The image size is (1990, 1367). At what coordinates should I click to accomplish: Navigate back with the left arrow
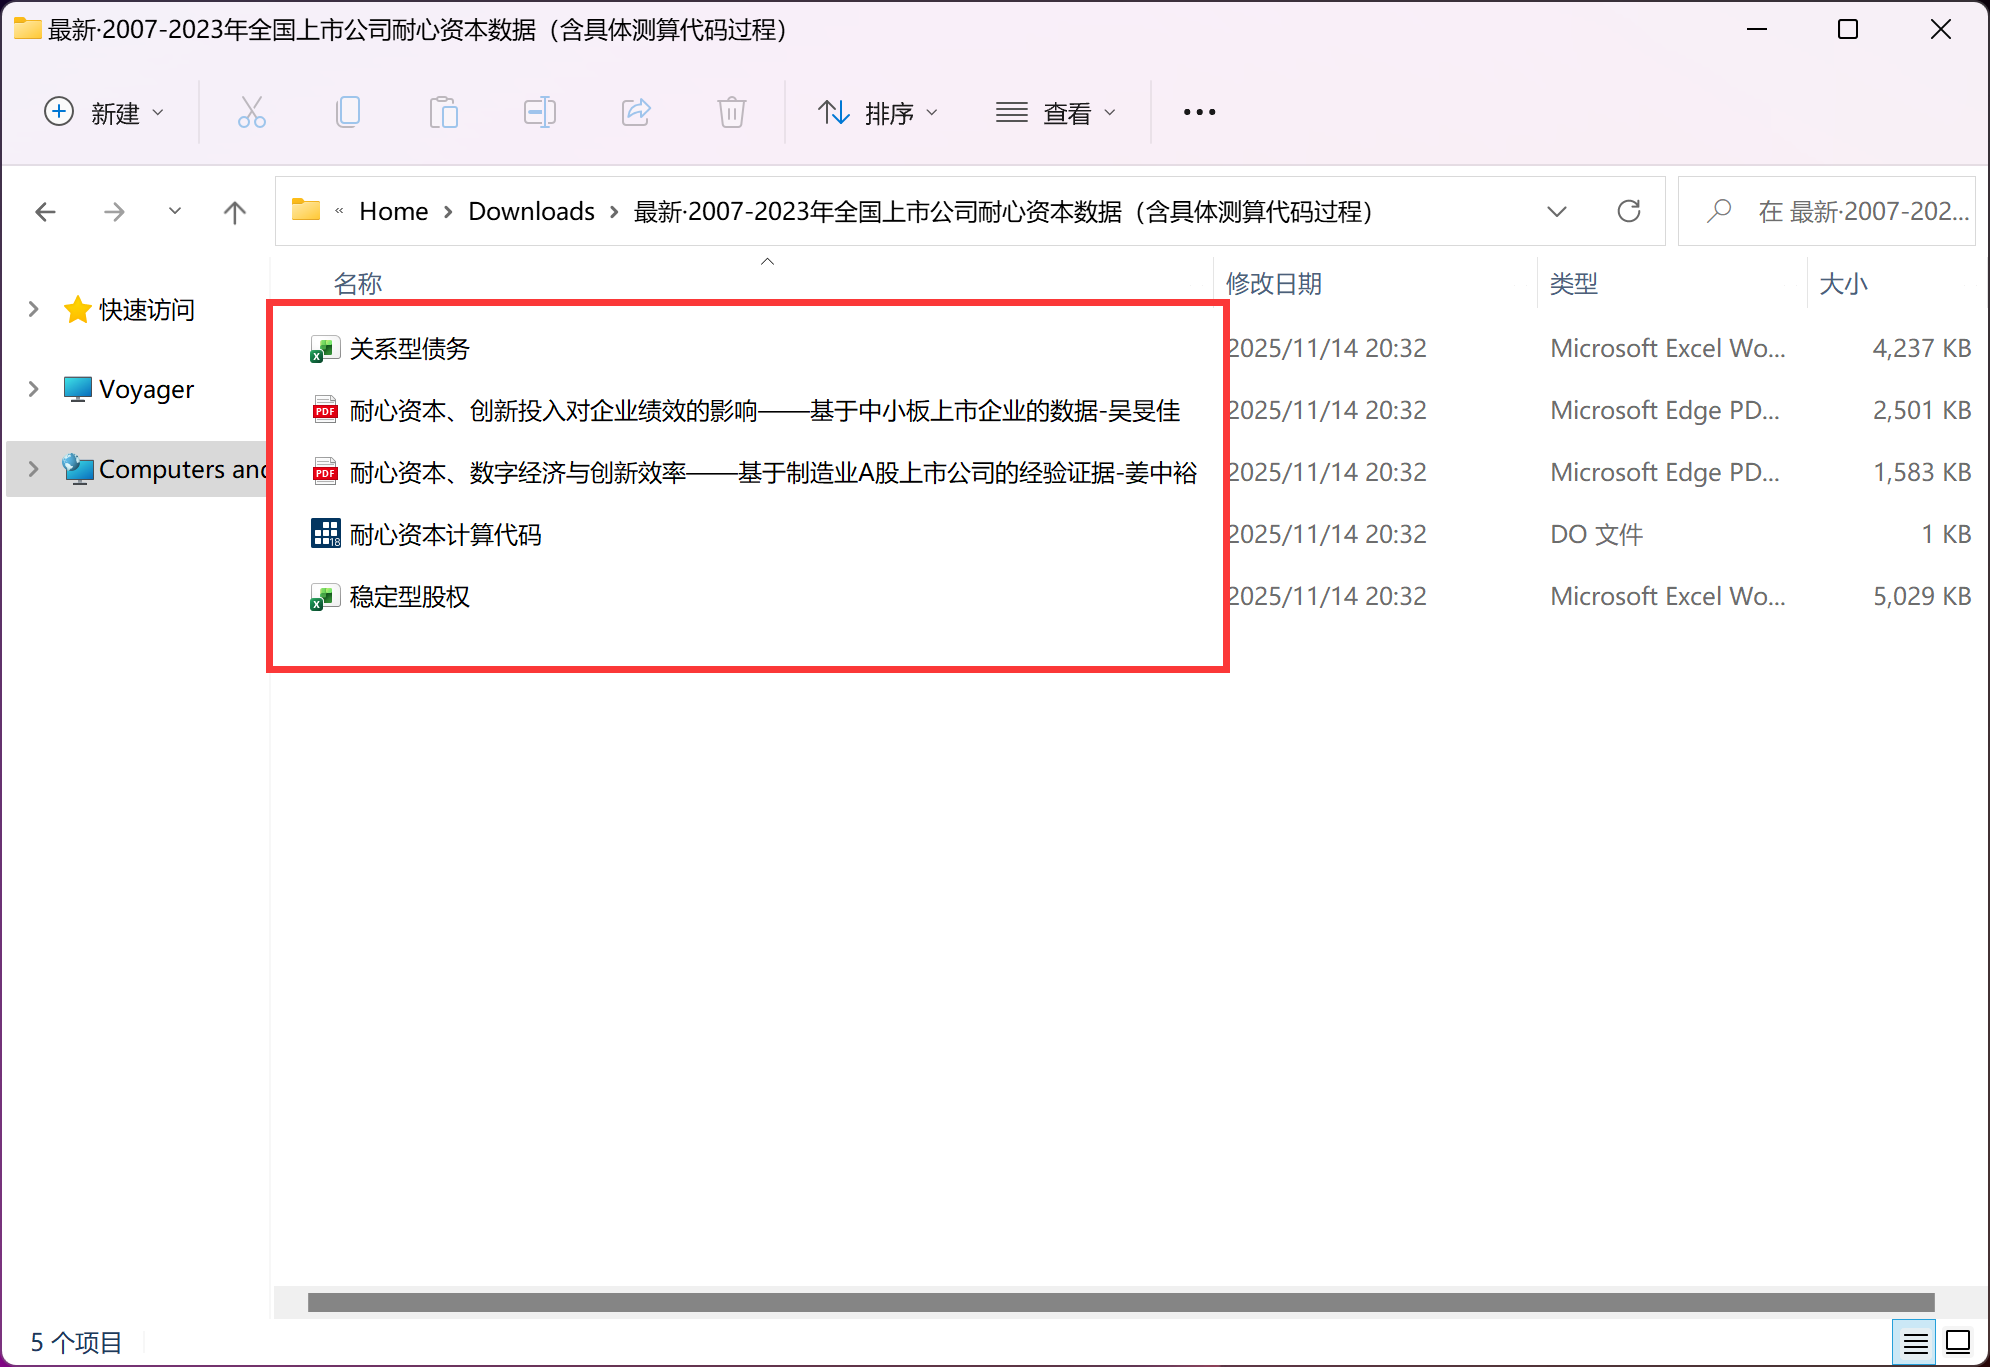click(45, 212)
